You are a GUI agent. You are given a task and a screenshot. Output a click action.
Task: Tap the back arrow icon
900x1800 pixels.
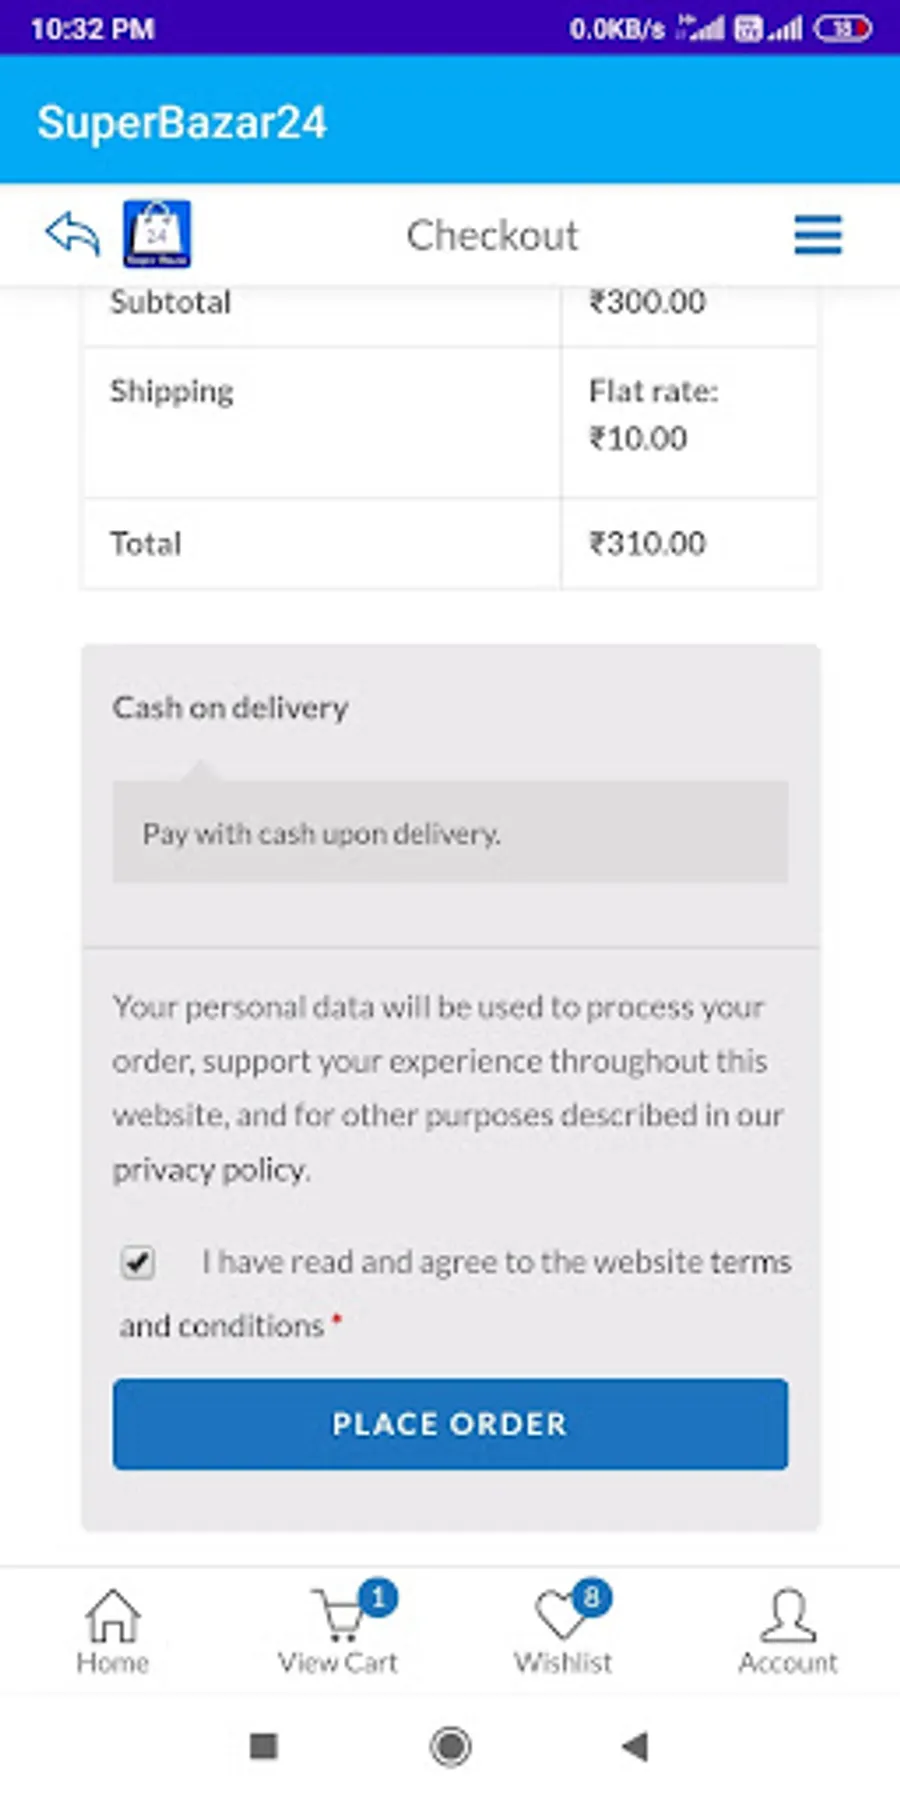(73, 235)
